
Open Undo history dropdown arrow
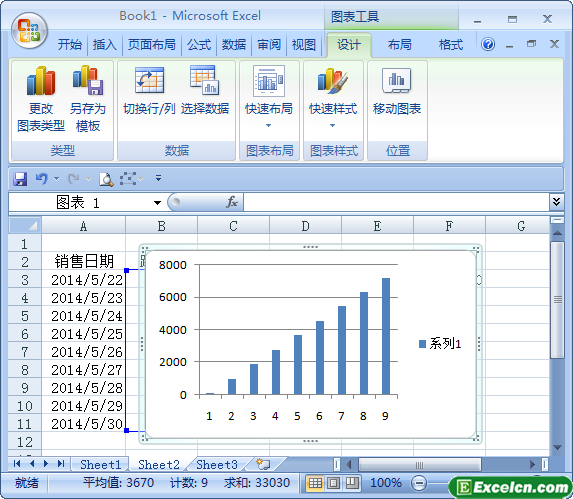pyautogui.click(x=56, y=179)
